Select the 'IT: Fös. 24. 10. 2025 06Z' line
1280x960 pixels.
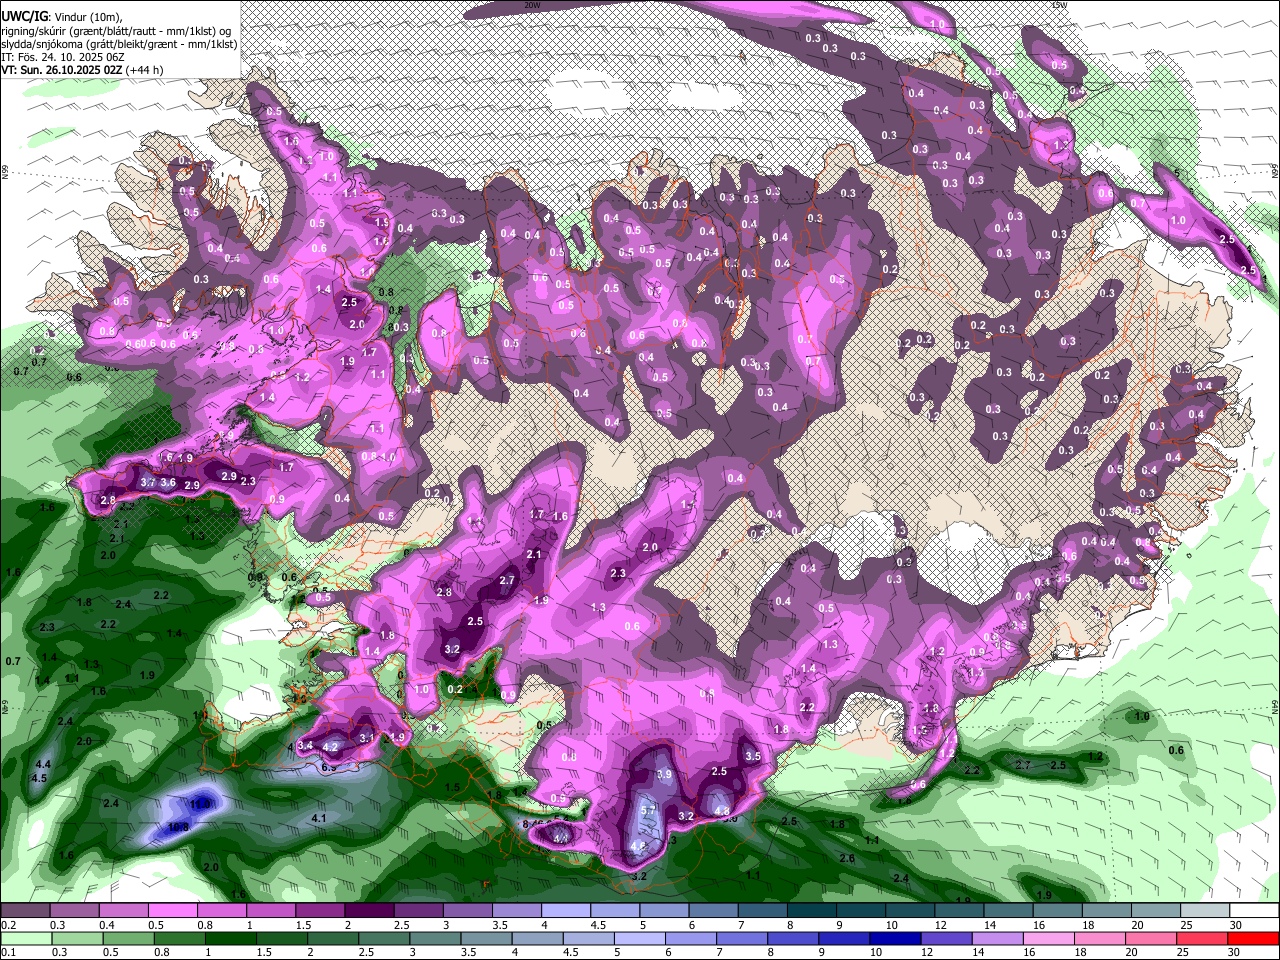(63, 57)
